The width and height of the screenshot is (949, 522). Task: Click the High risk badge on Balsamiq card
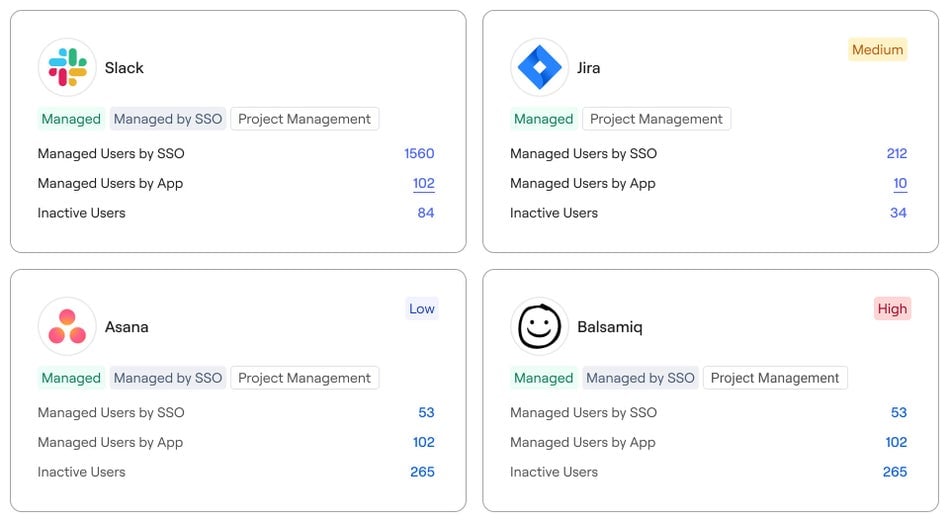(892, 309)
